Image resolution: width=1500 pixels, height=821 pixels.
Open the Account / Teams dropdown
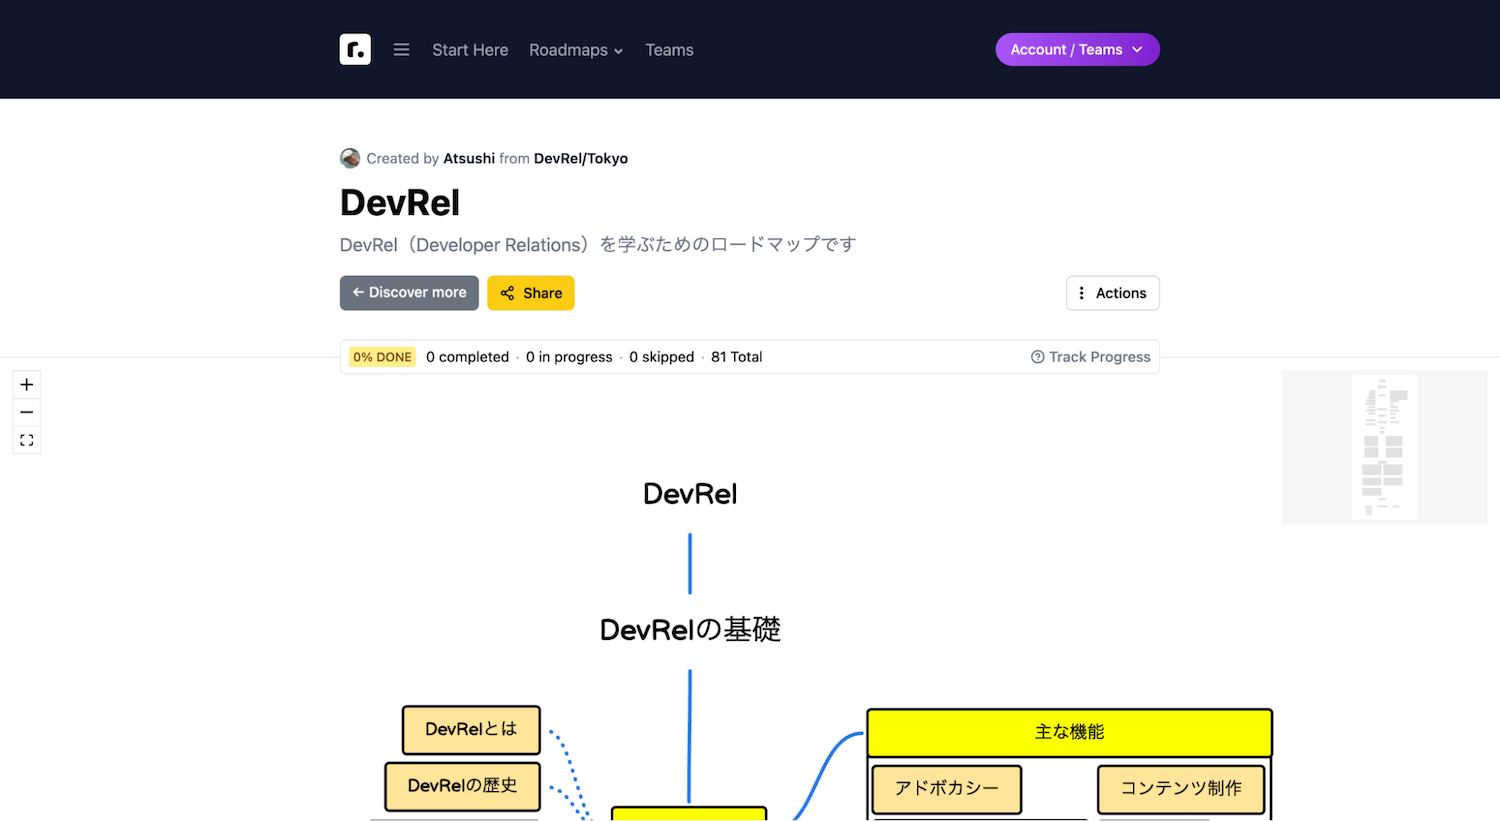[1077, 50]
